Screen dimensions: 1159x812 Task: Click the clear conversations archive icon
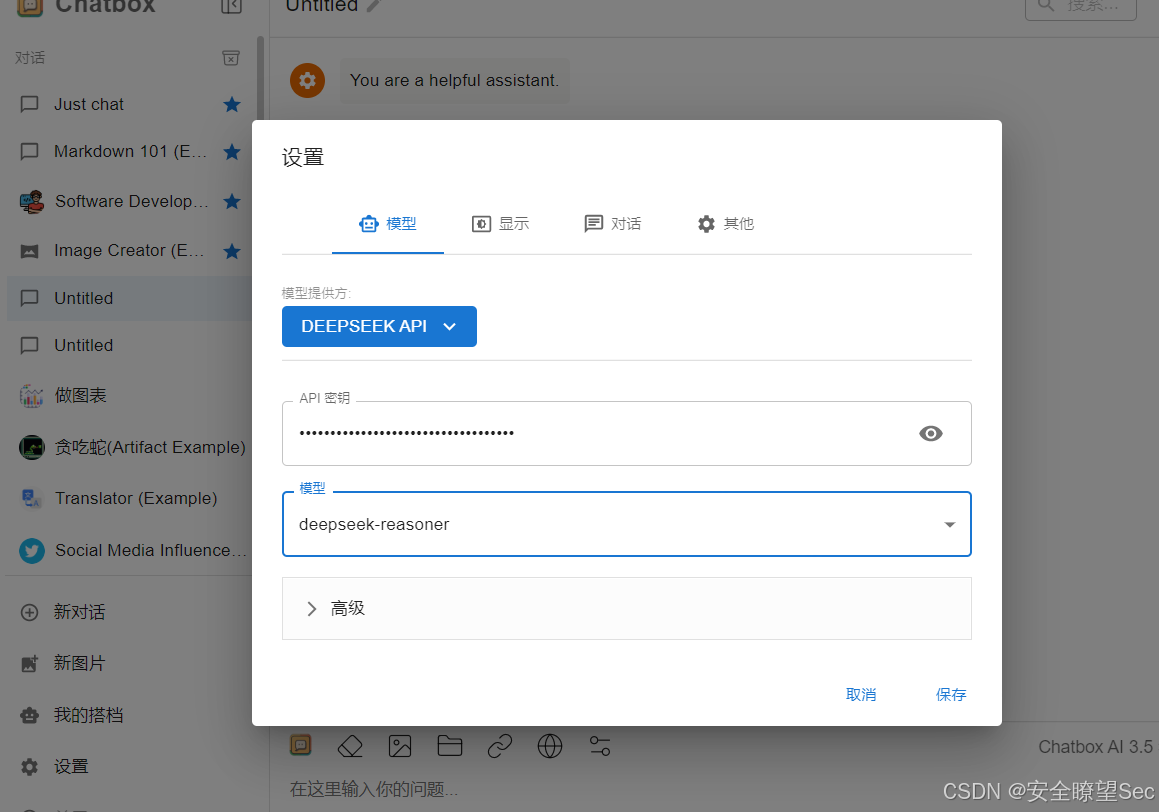point(231,58)
